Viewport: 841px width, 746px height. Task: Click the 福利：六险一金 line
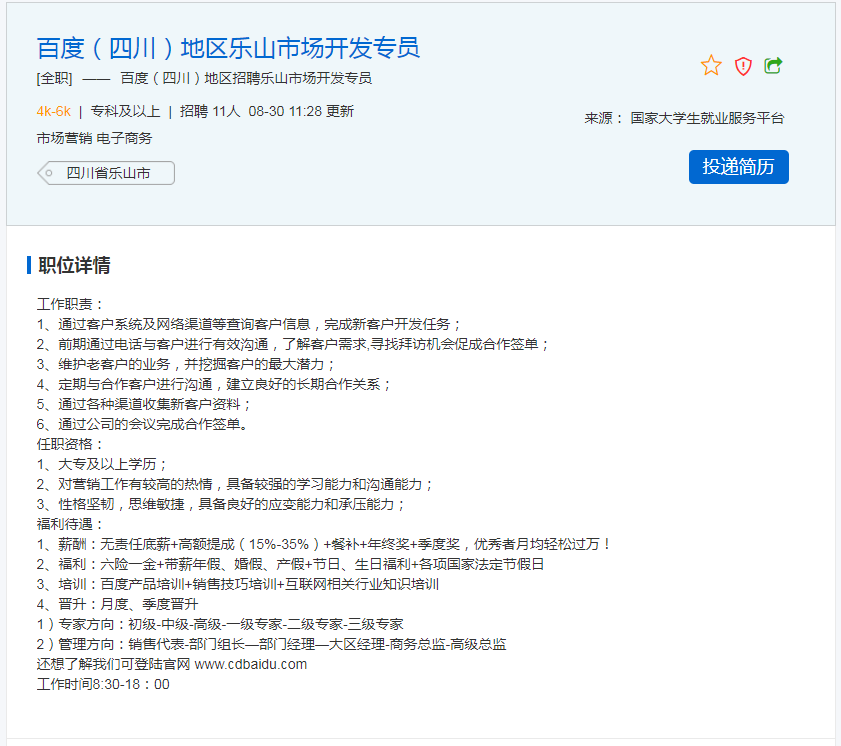coord(290,564)
